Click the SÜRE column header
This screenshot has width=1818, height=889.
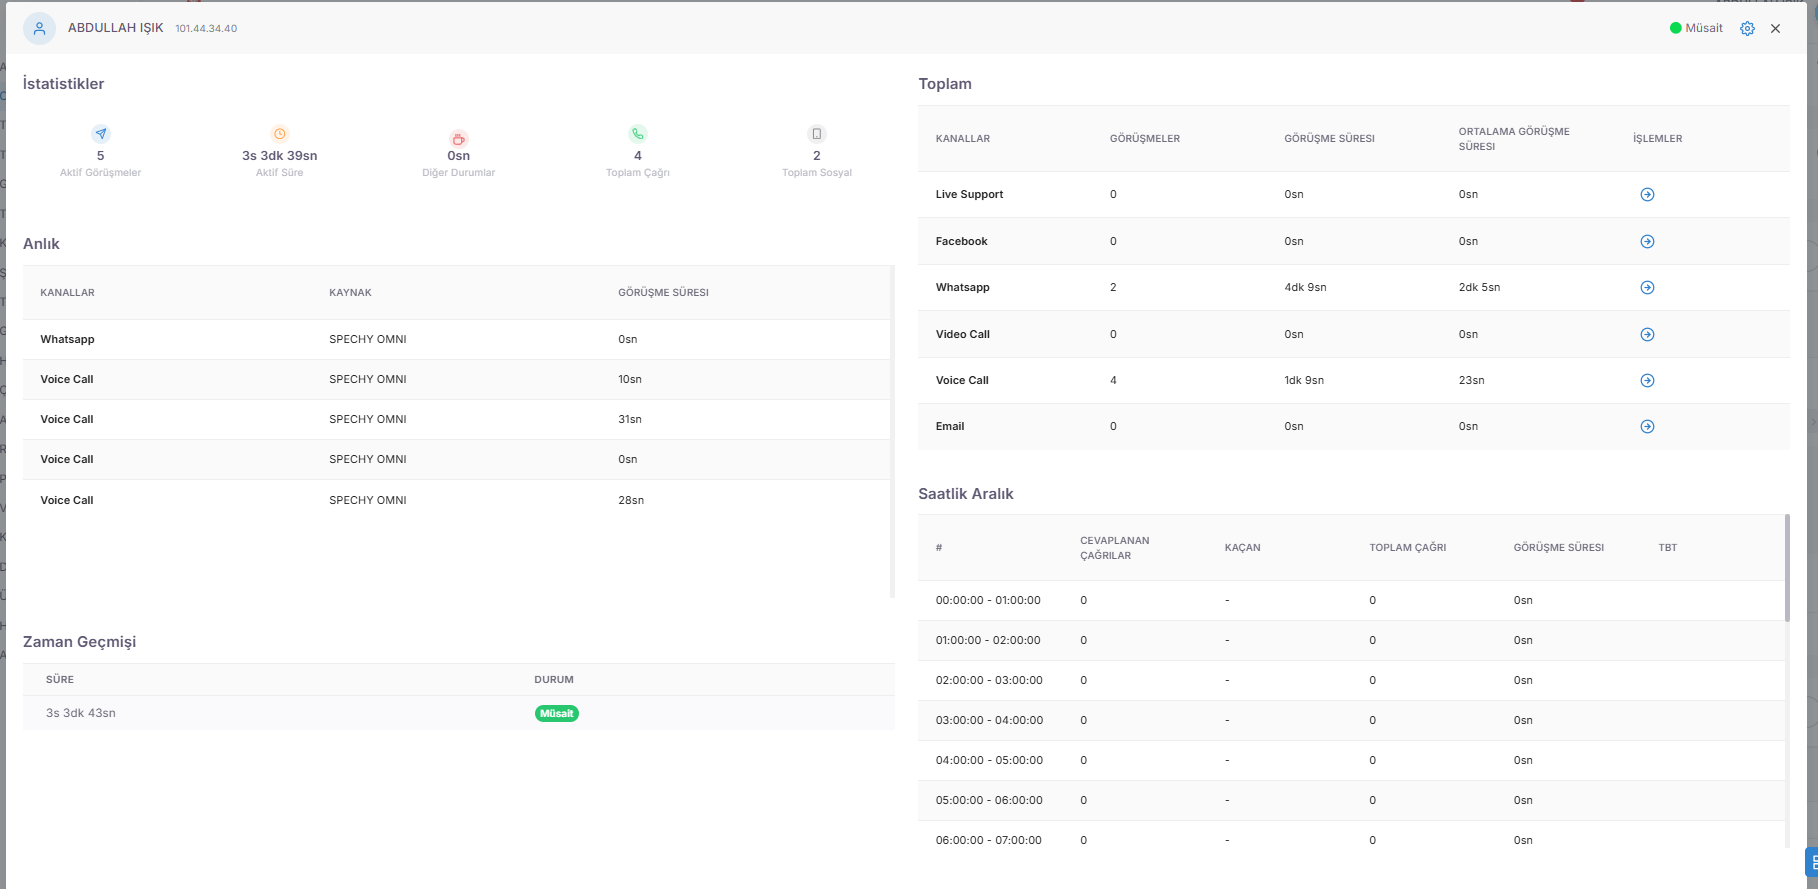click(x=60, y=680)
